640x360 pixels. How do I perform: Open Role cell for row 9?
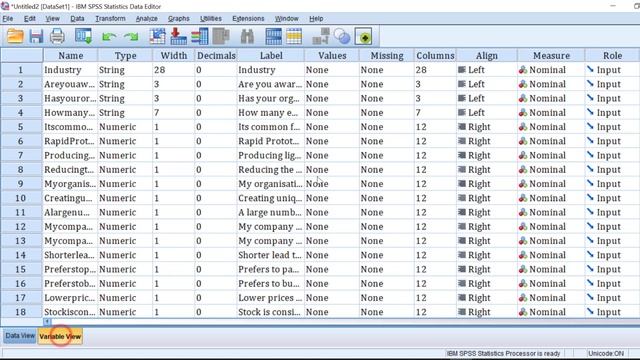(612, 184)
